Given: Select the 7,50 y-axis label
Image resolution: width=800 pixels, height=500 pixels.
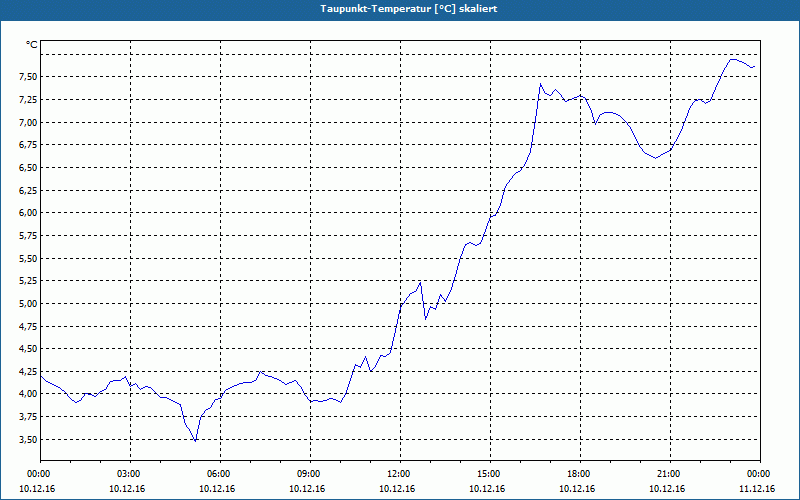Looking at the screenshot, I should [x=28, y=77].
